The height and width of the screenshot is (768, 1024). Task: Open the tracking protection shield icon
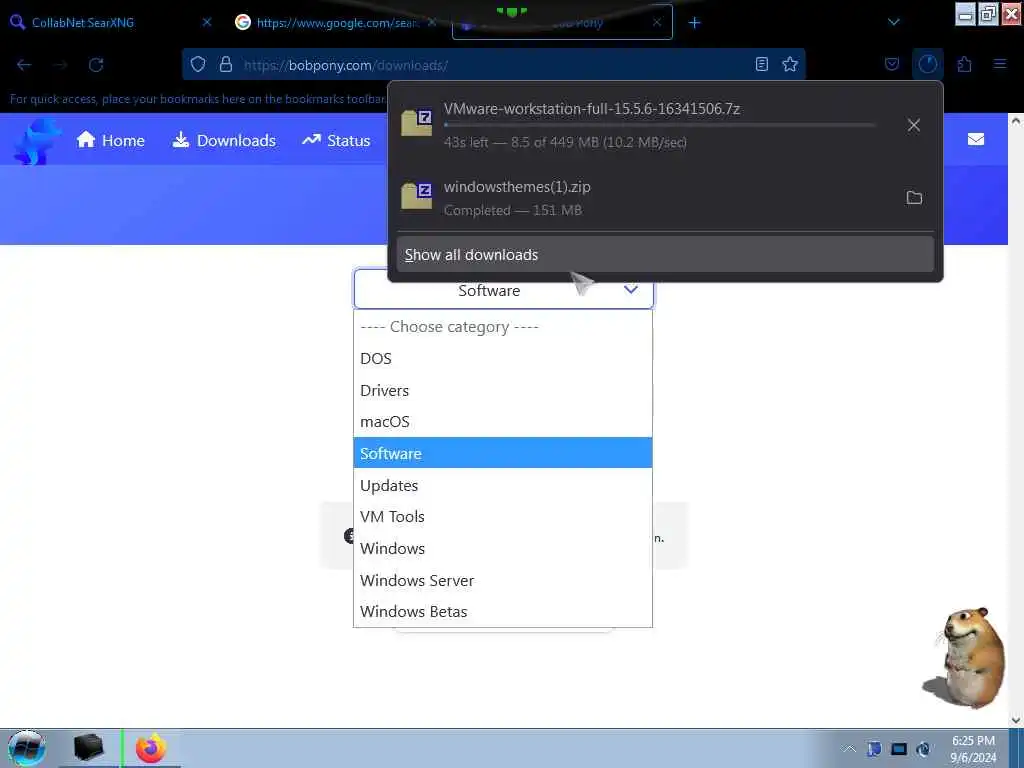point(198,64)
